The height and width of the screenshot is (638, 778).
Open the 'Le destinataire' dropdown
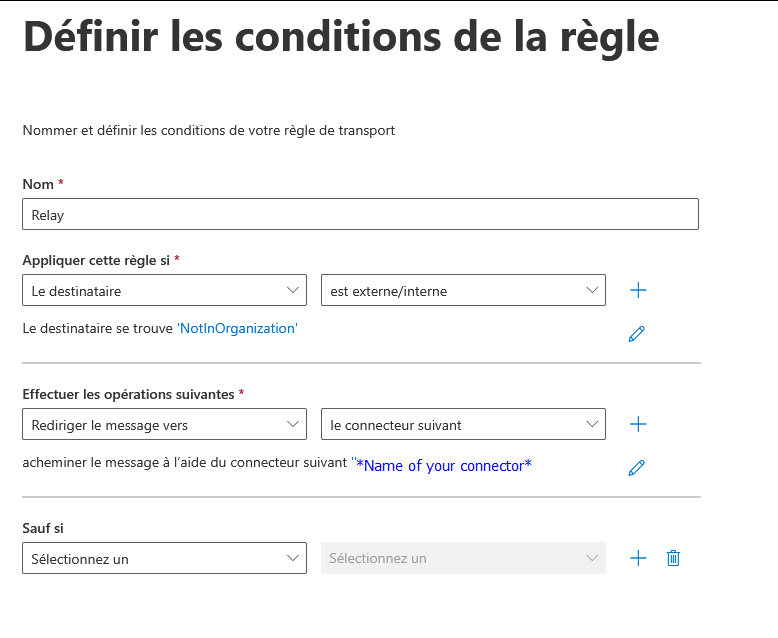click(164, 290)
